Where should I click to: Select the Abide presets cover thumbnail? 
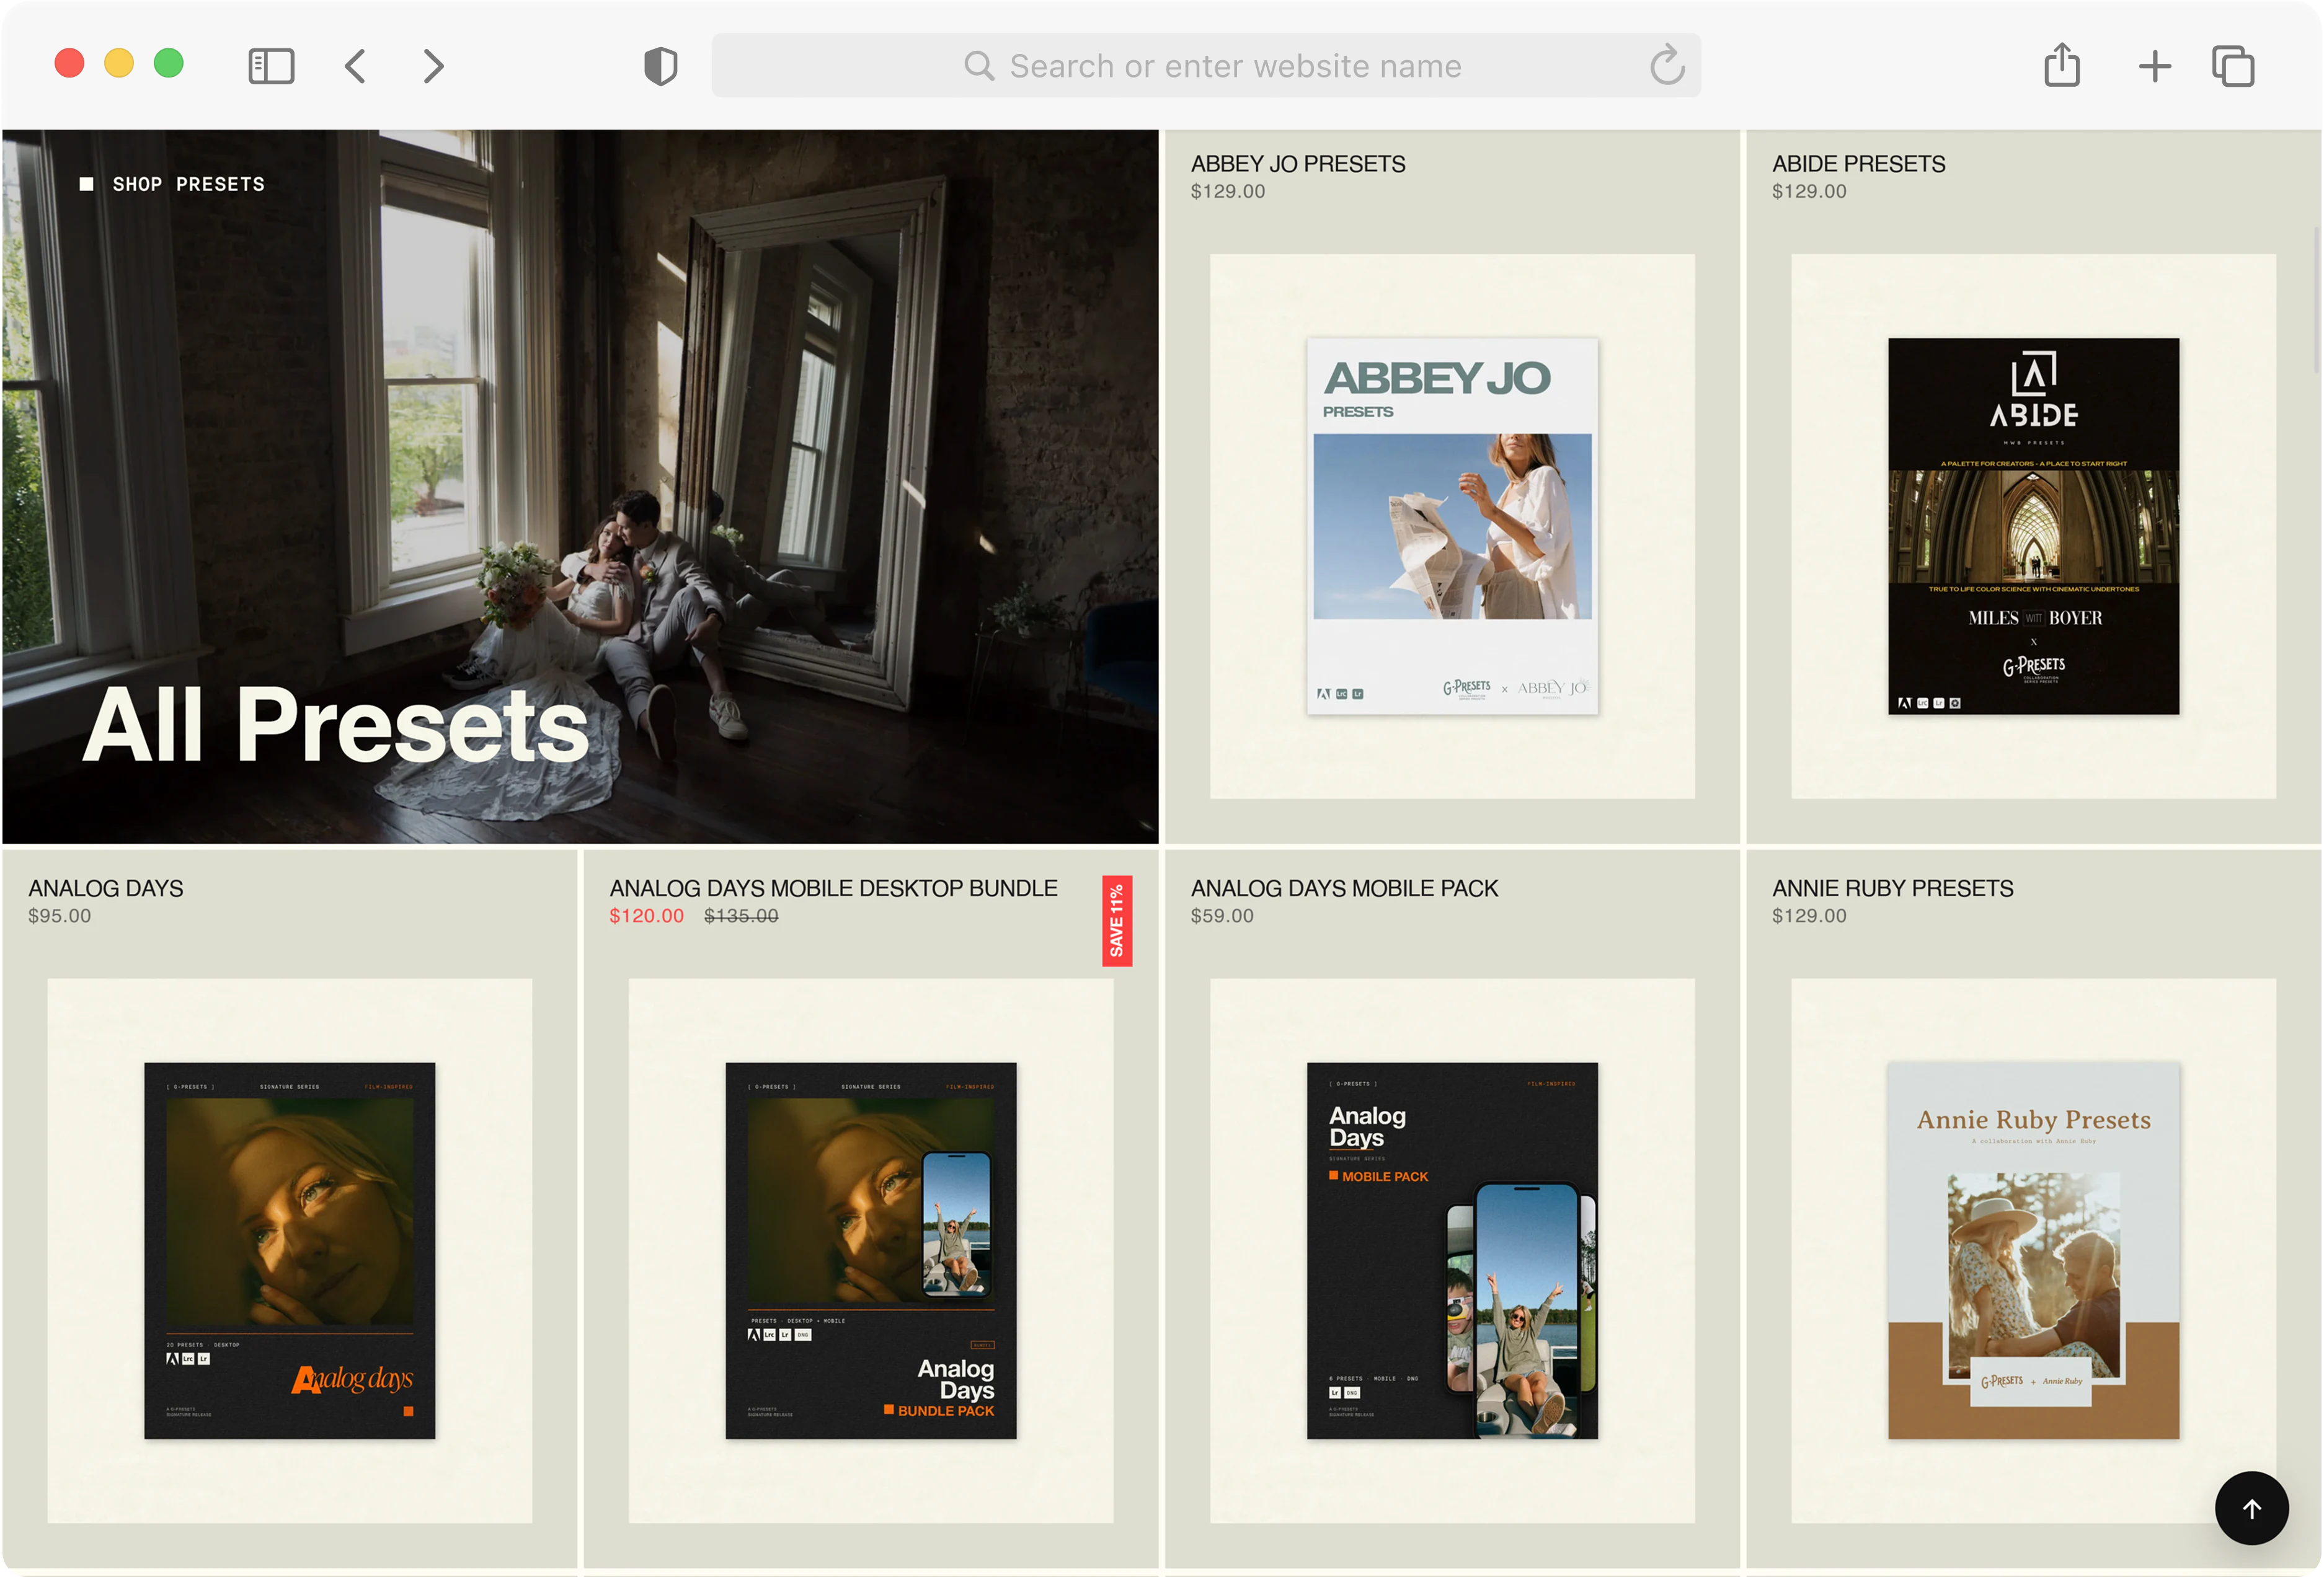coord(2033,526)
